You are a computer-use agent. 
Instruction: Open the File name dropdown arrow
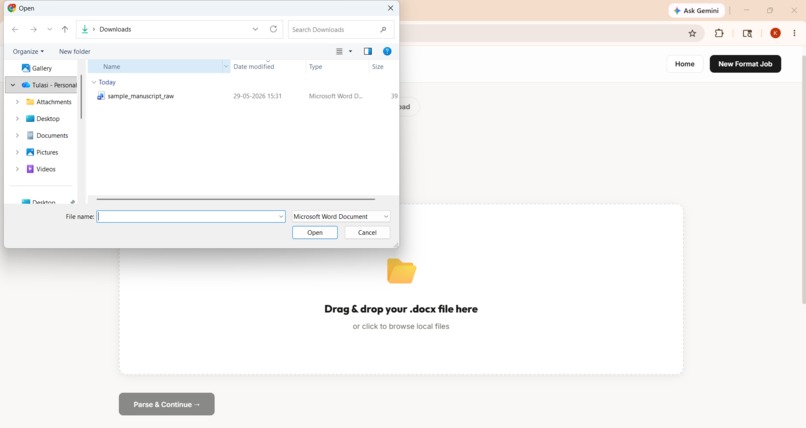click(x=281, y=216)
